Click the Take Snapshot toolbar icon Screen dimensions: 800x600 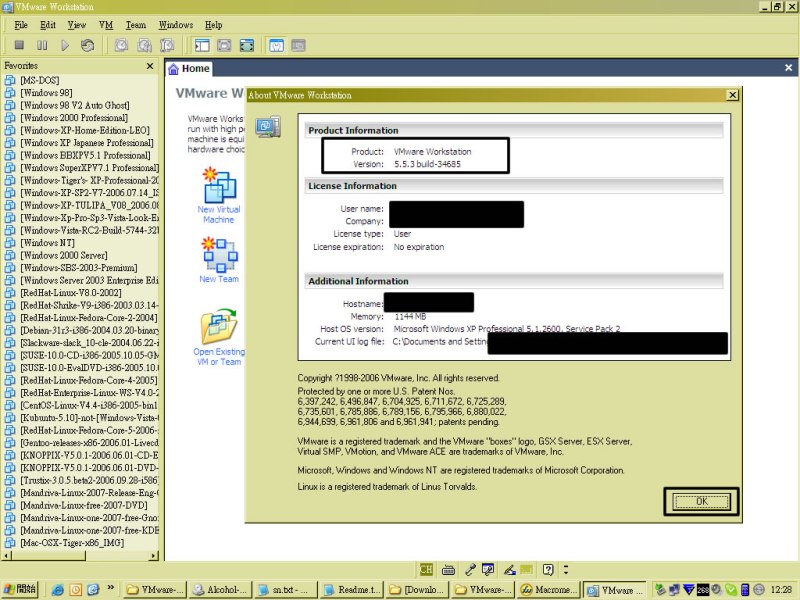point(121,45)
